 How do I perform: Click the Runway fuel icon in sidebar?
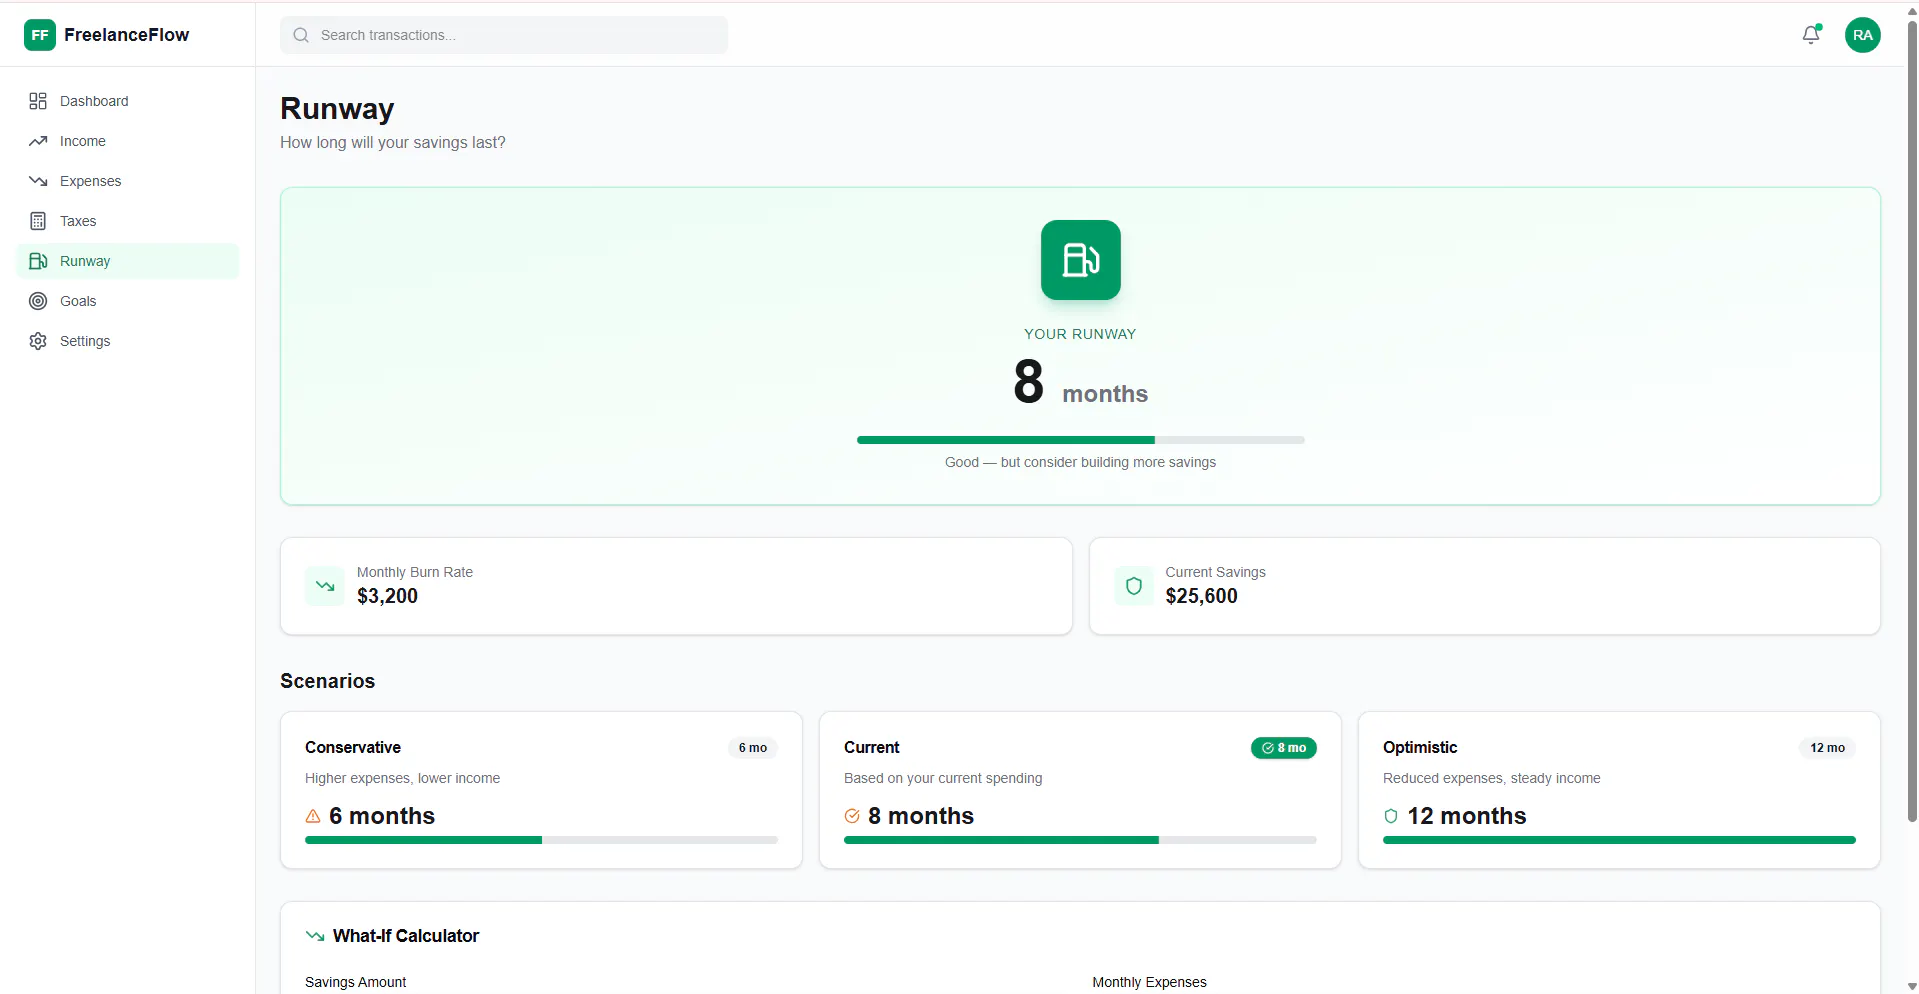(38, 261)
